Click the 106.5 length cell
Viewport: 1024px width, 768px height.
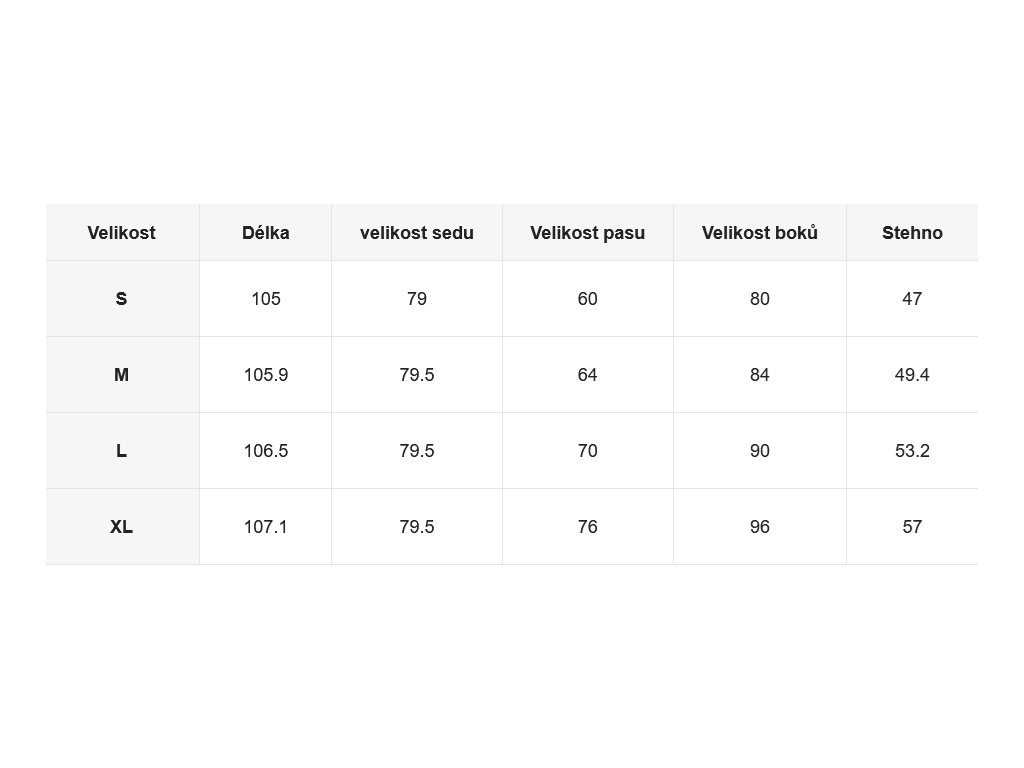[x=266, y=451]
